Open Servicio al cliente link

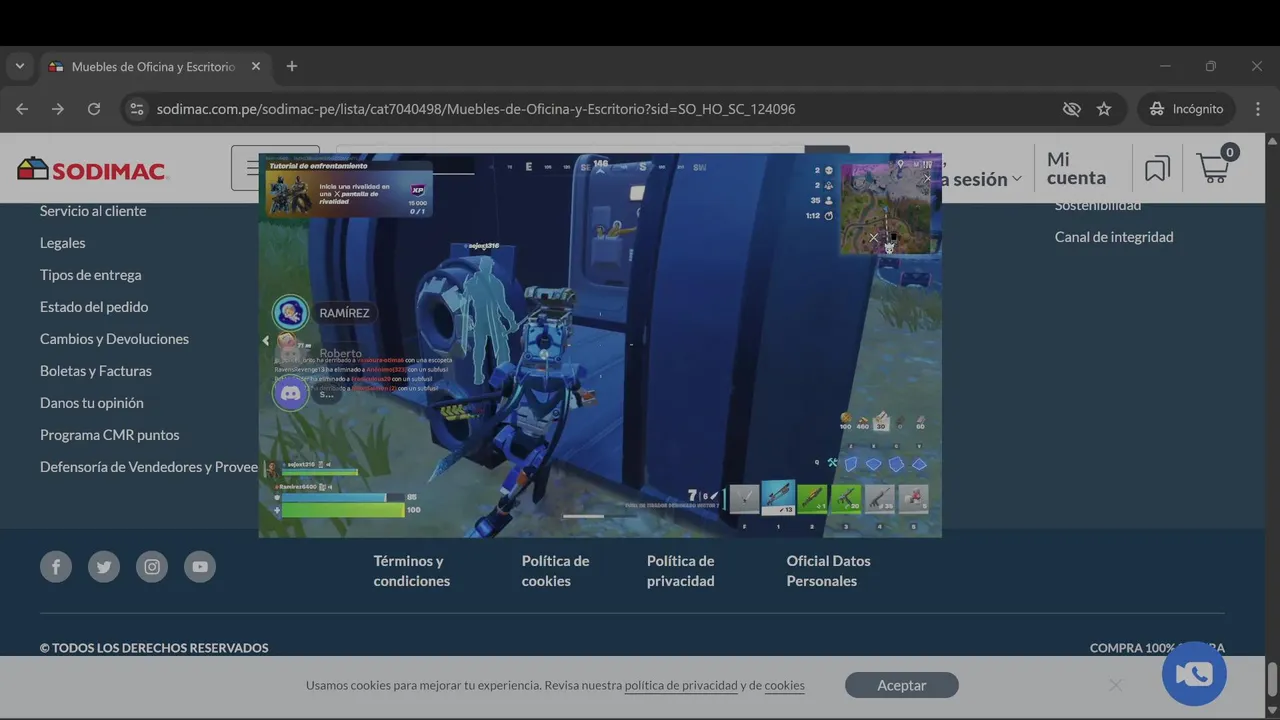coord(93,211)
